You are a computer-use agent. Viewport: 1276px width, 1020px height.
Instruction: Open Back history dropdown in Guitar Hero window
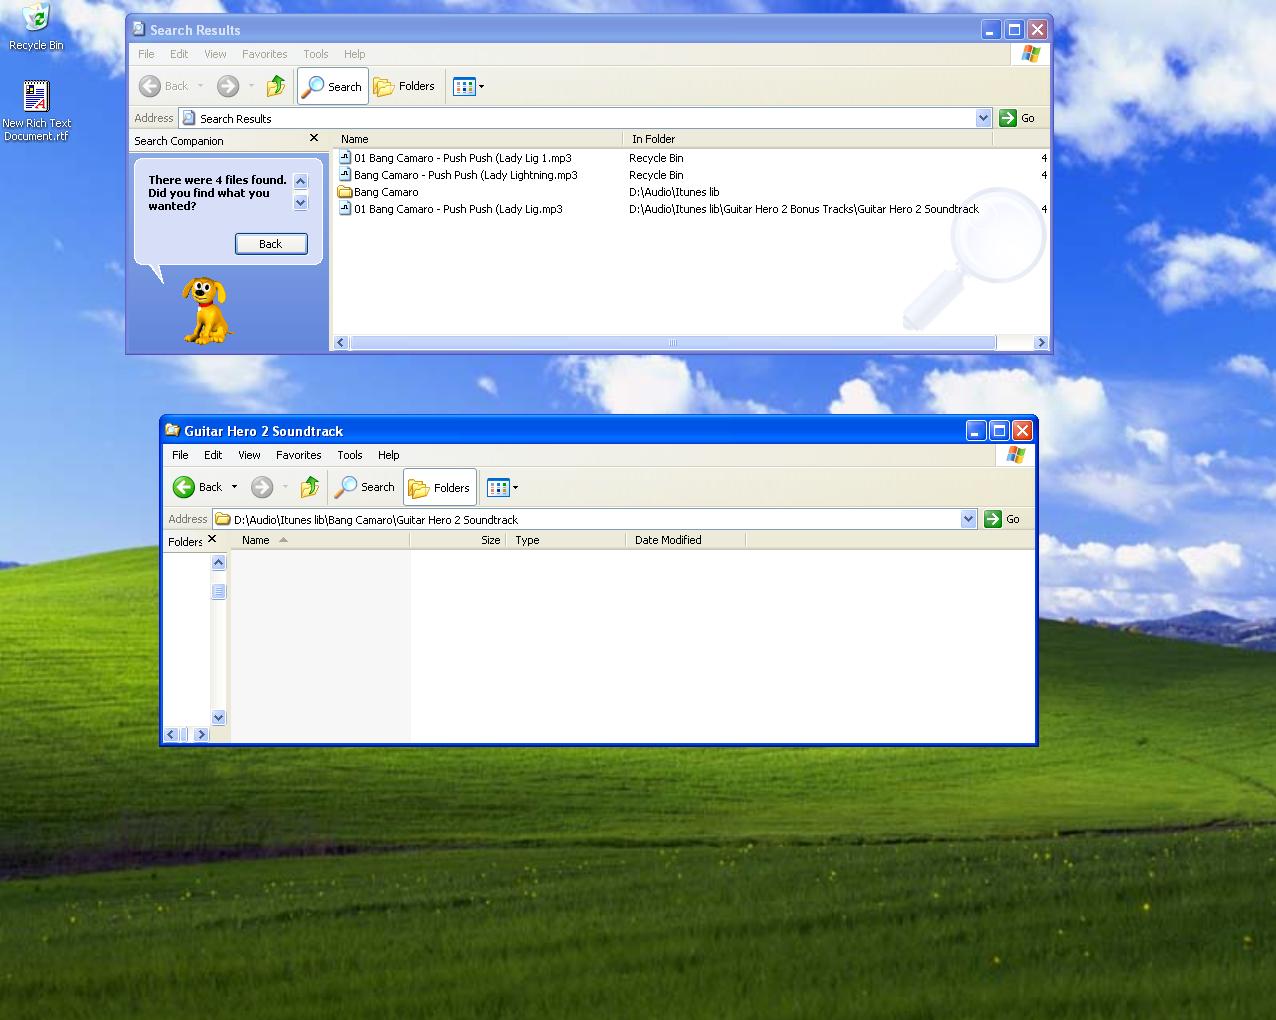click(235, 487)
